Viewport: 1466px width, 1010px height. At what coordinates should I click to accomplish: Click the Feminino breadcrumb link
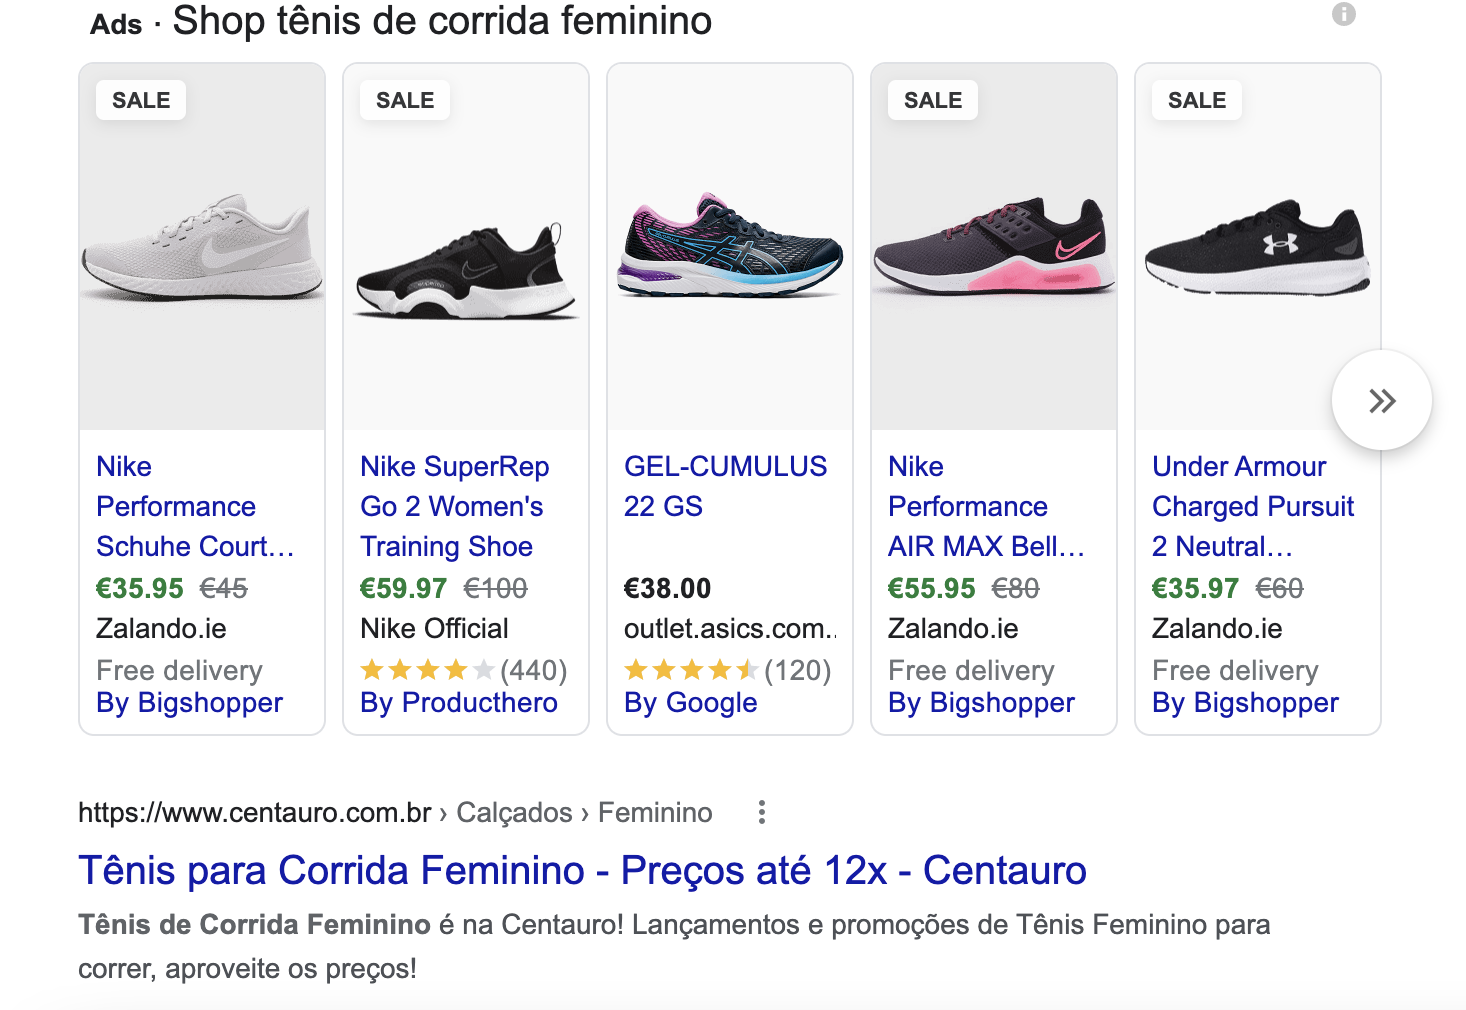655,812
